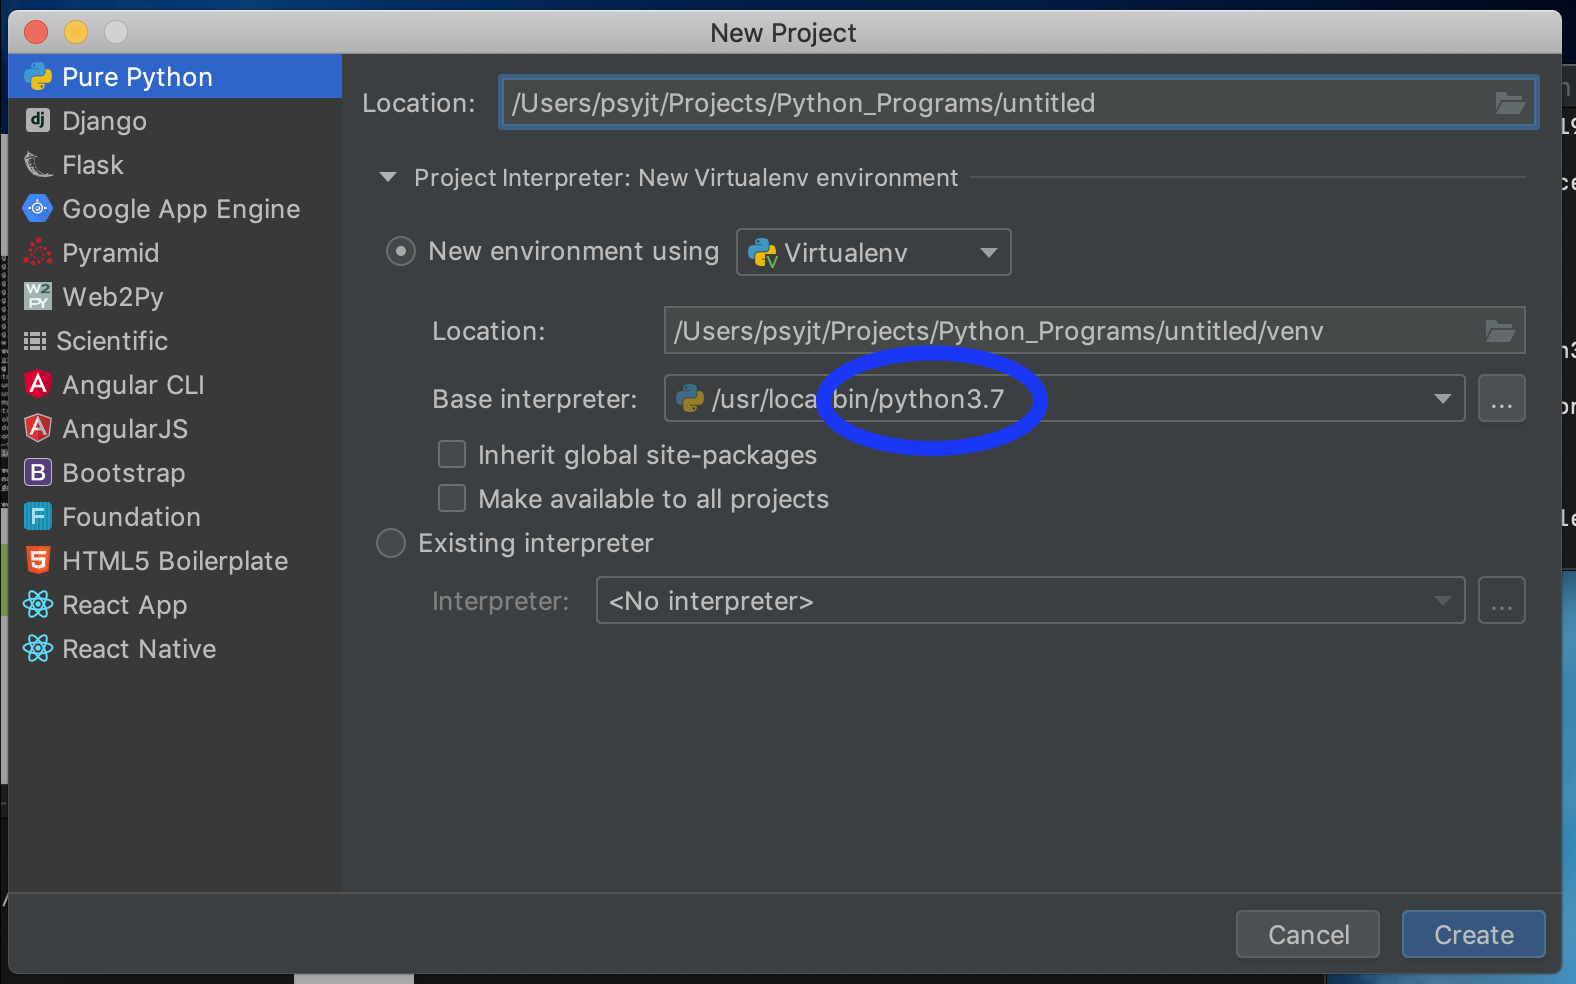Click the Create button

(1473, 935)
